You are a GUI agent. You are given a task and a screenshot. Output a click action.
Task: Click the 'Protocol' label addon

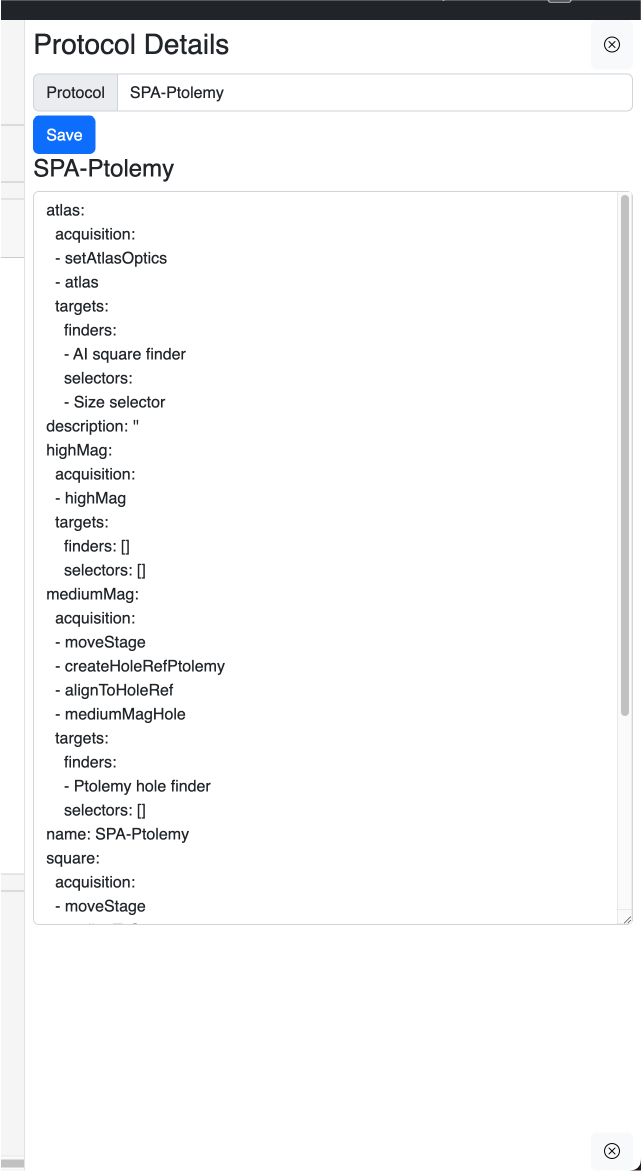click(x=75, y=93)
